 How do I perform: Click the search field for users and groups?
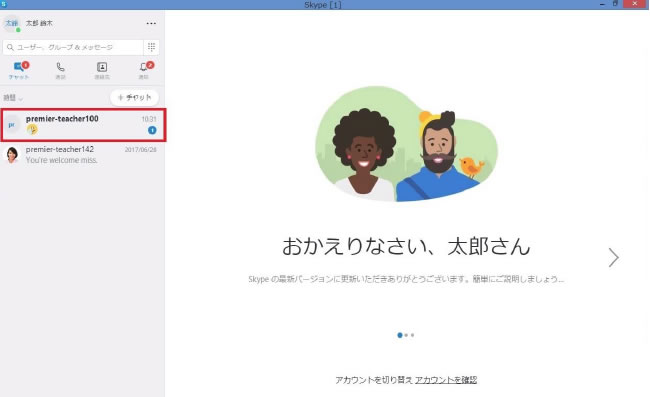tap(73, 47)
